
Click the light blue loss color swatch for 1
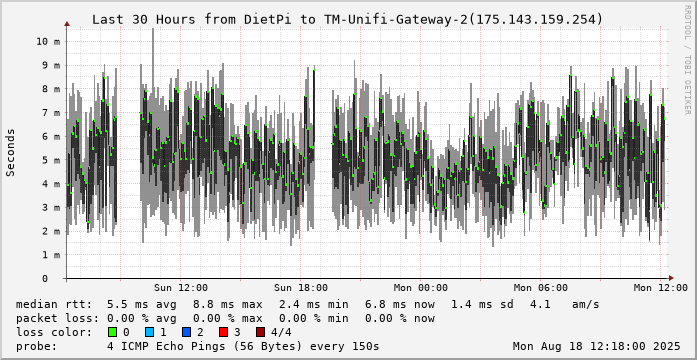point(149,332)
